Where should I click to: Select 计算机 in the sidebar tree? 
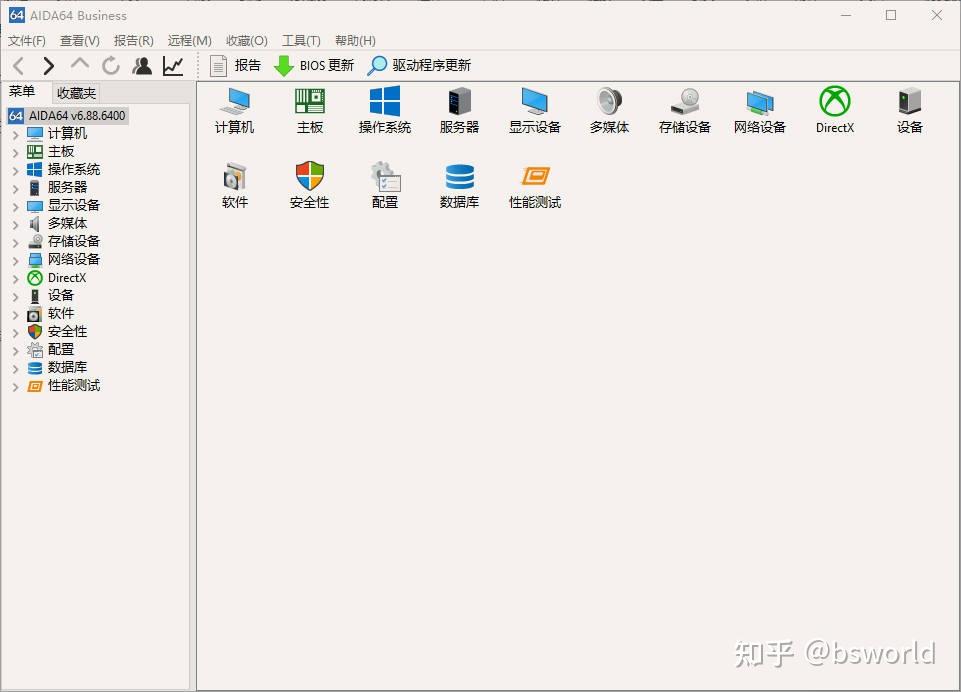coord(67,134)
